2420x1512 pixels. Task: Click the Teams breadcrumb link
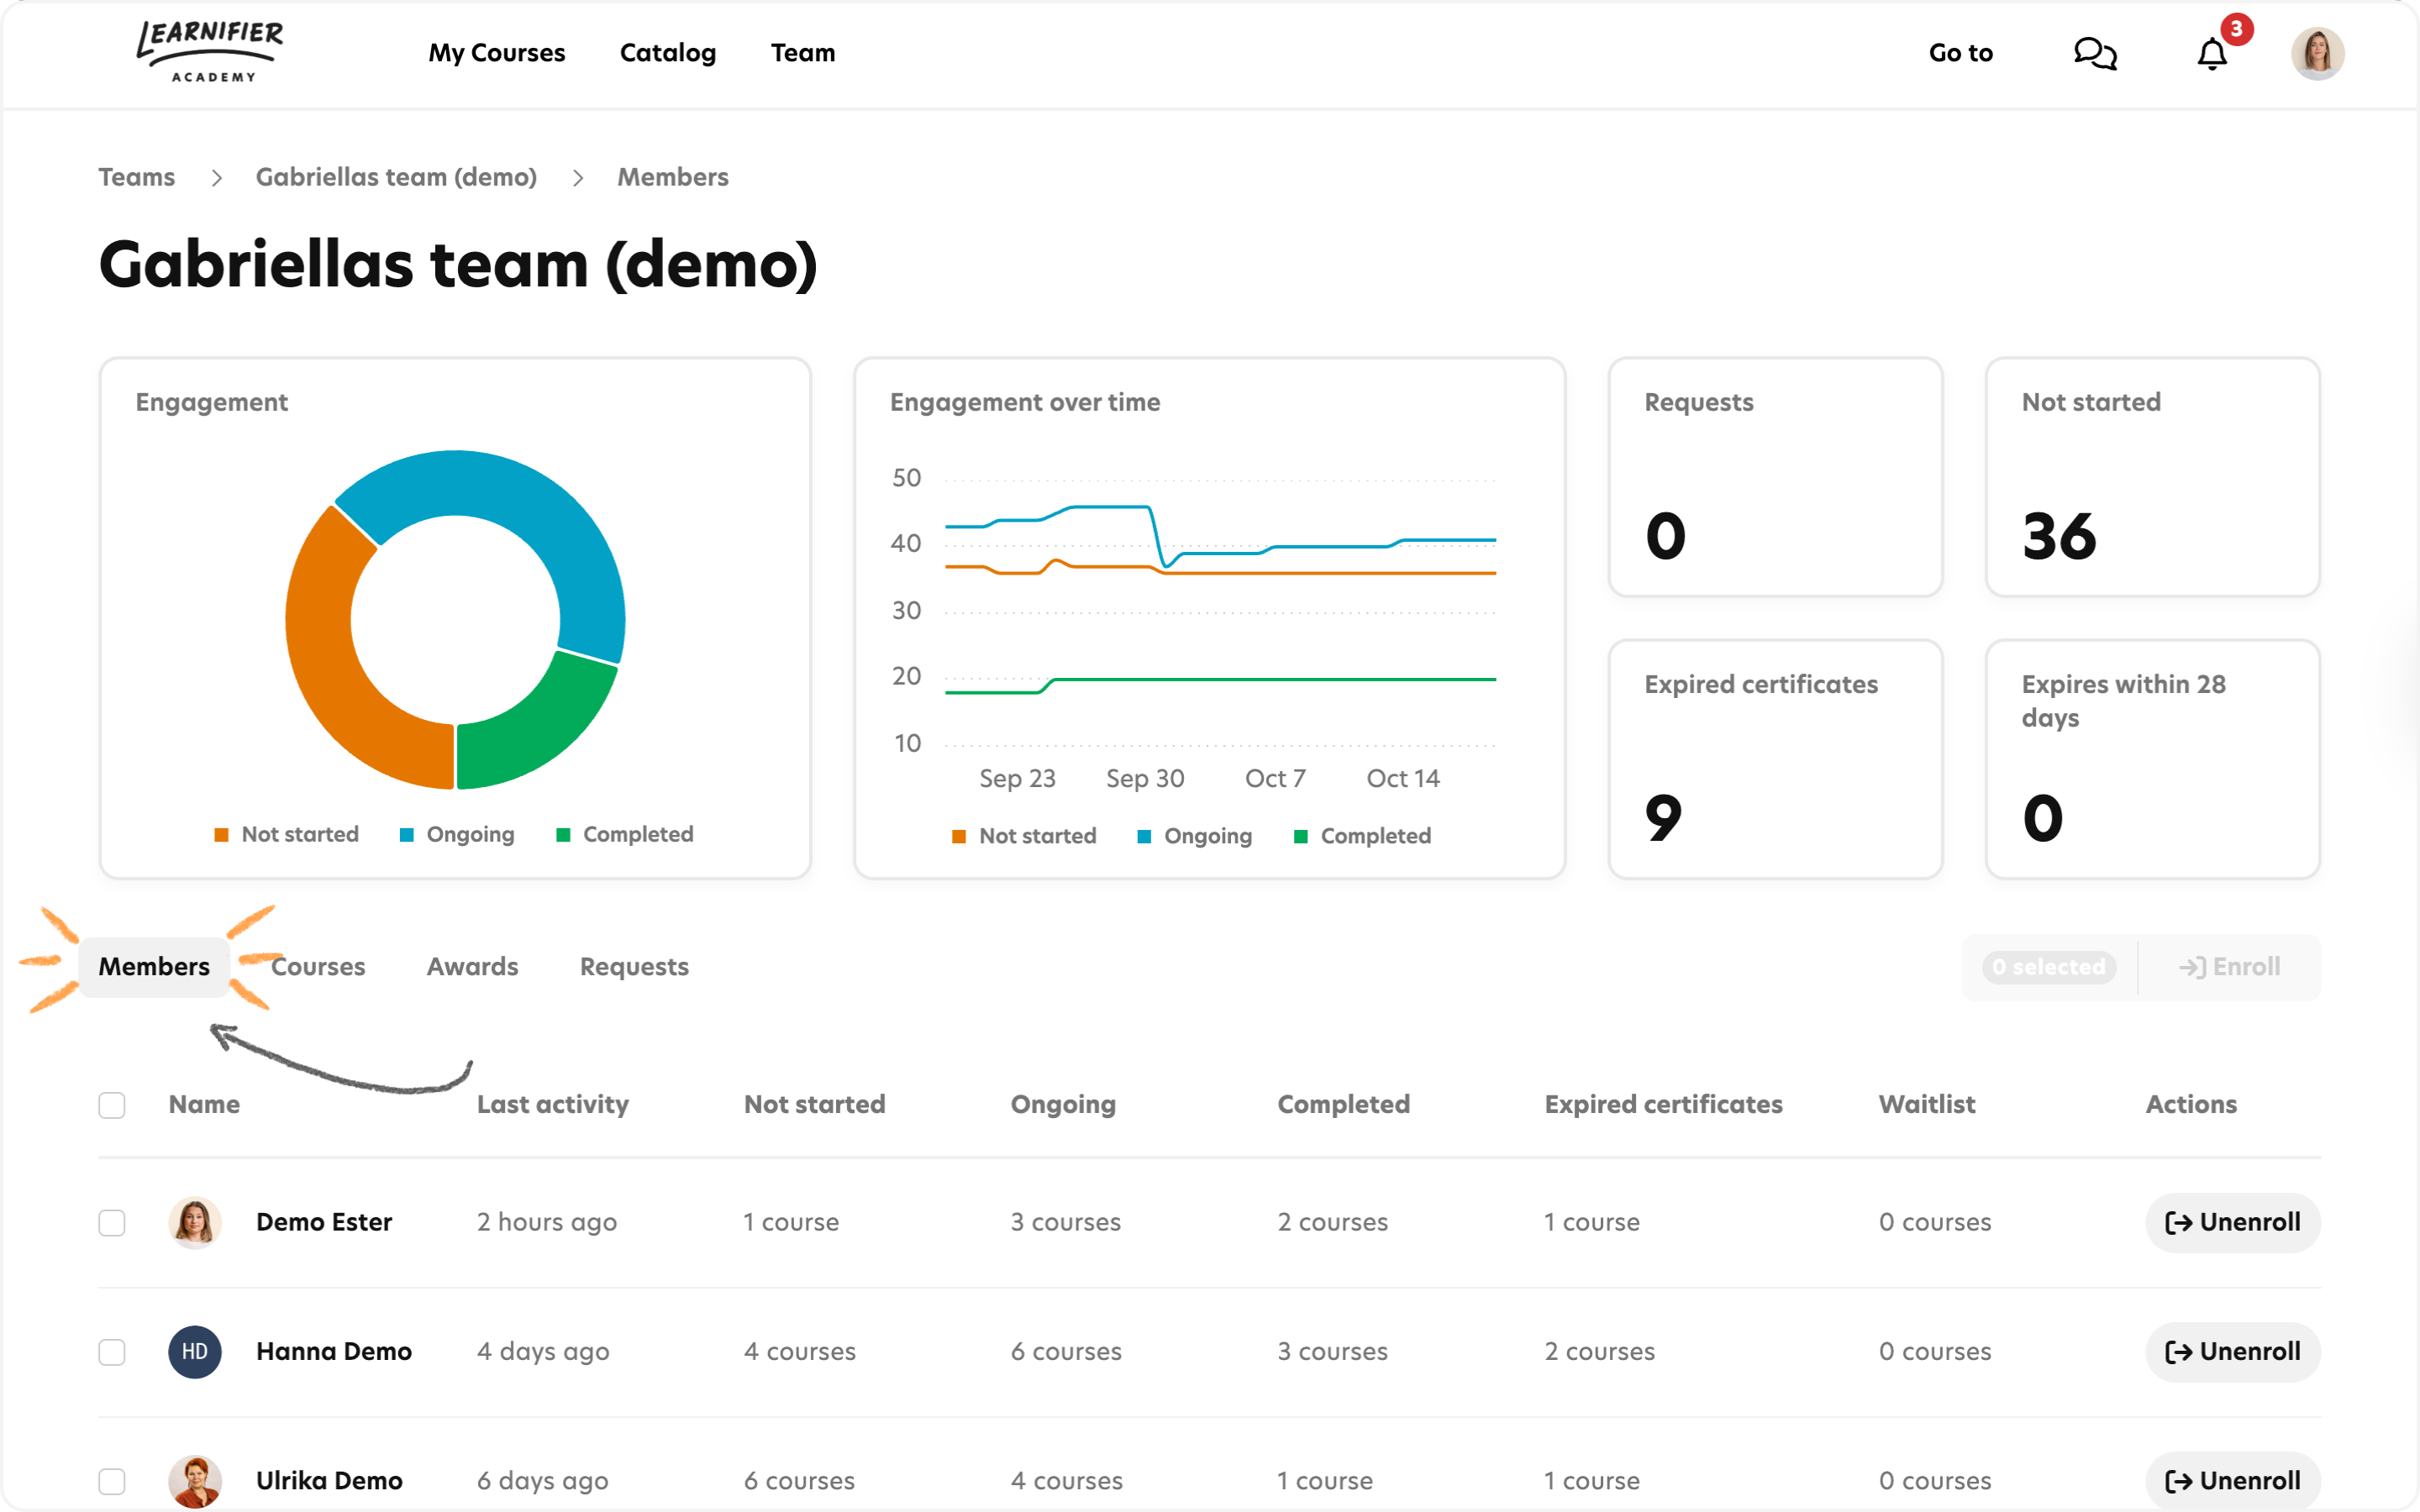(x=137, y=177)
